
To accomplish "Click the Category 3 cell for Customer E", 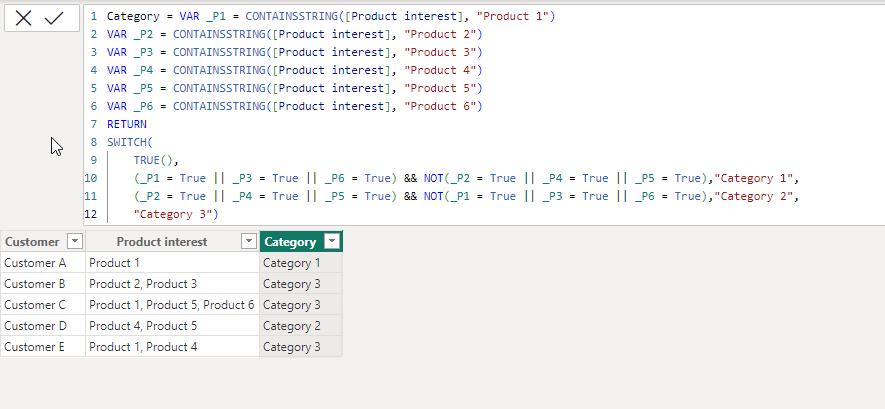I will tap(301, 346).
